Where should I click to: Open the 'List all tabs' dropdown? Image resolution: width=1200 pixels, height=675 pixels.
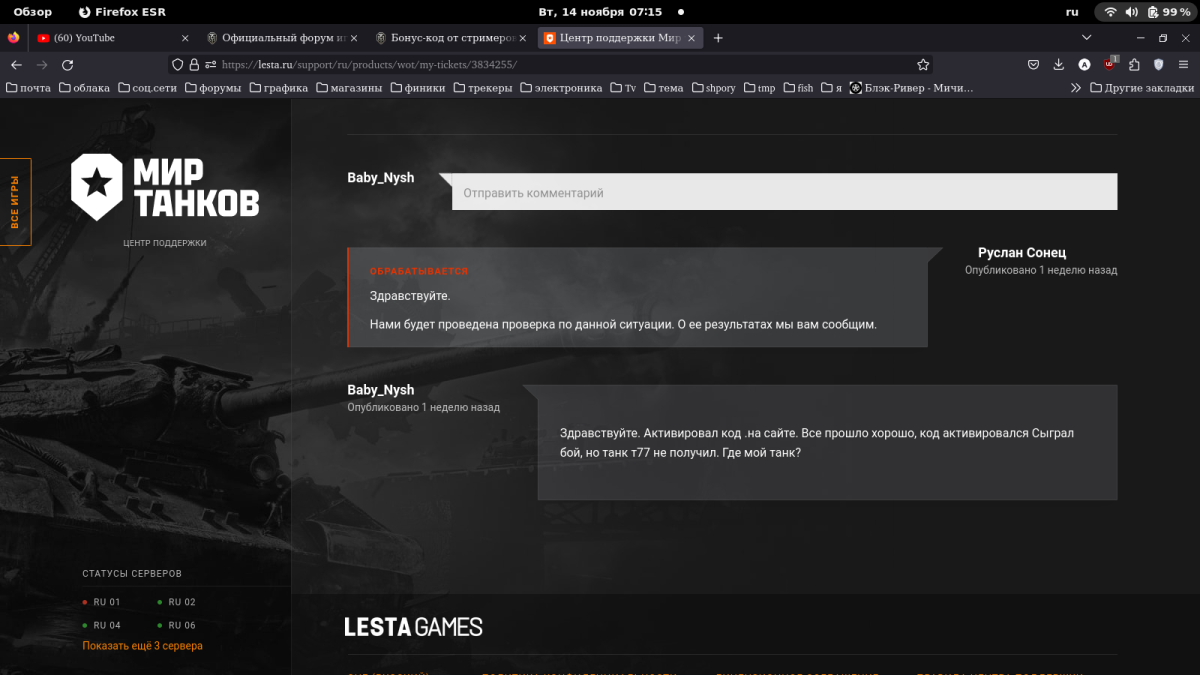tap(1087, 38)
